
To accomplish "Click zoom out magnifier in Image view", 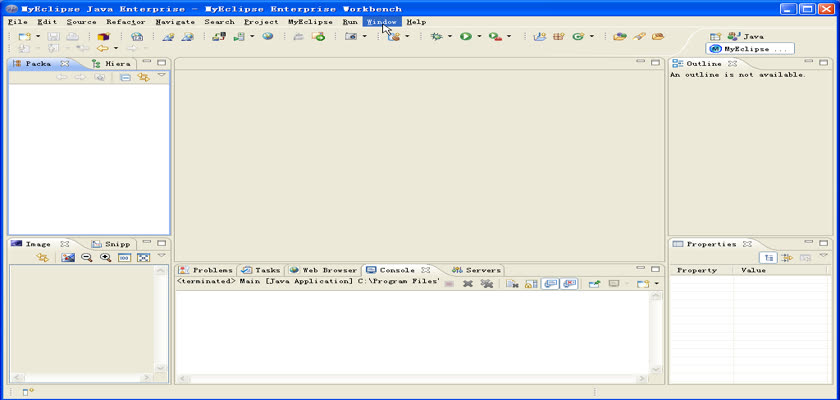I will click(x=86, y=258).
